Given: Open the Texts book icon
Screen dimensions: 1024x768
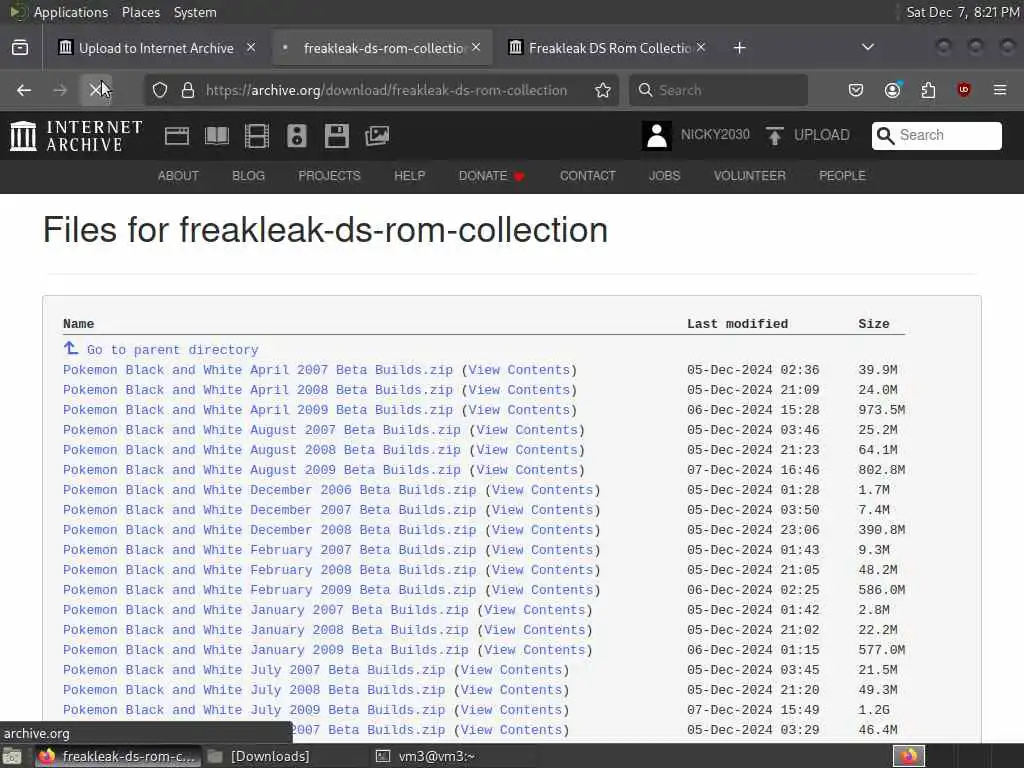Looking at the screenshot, I should coord(217,136).
